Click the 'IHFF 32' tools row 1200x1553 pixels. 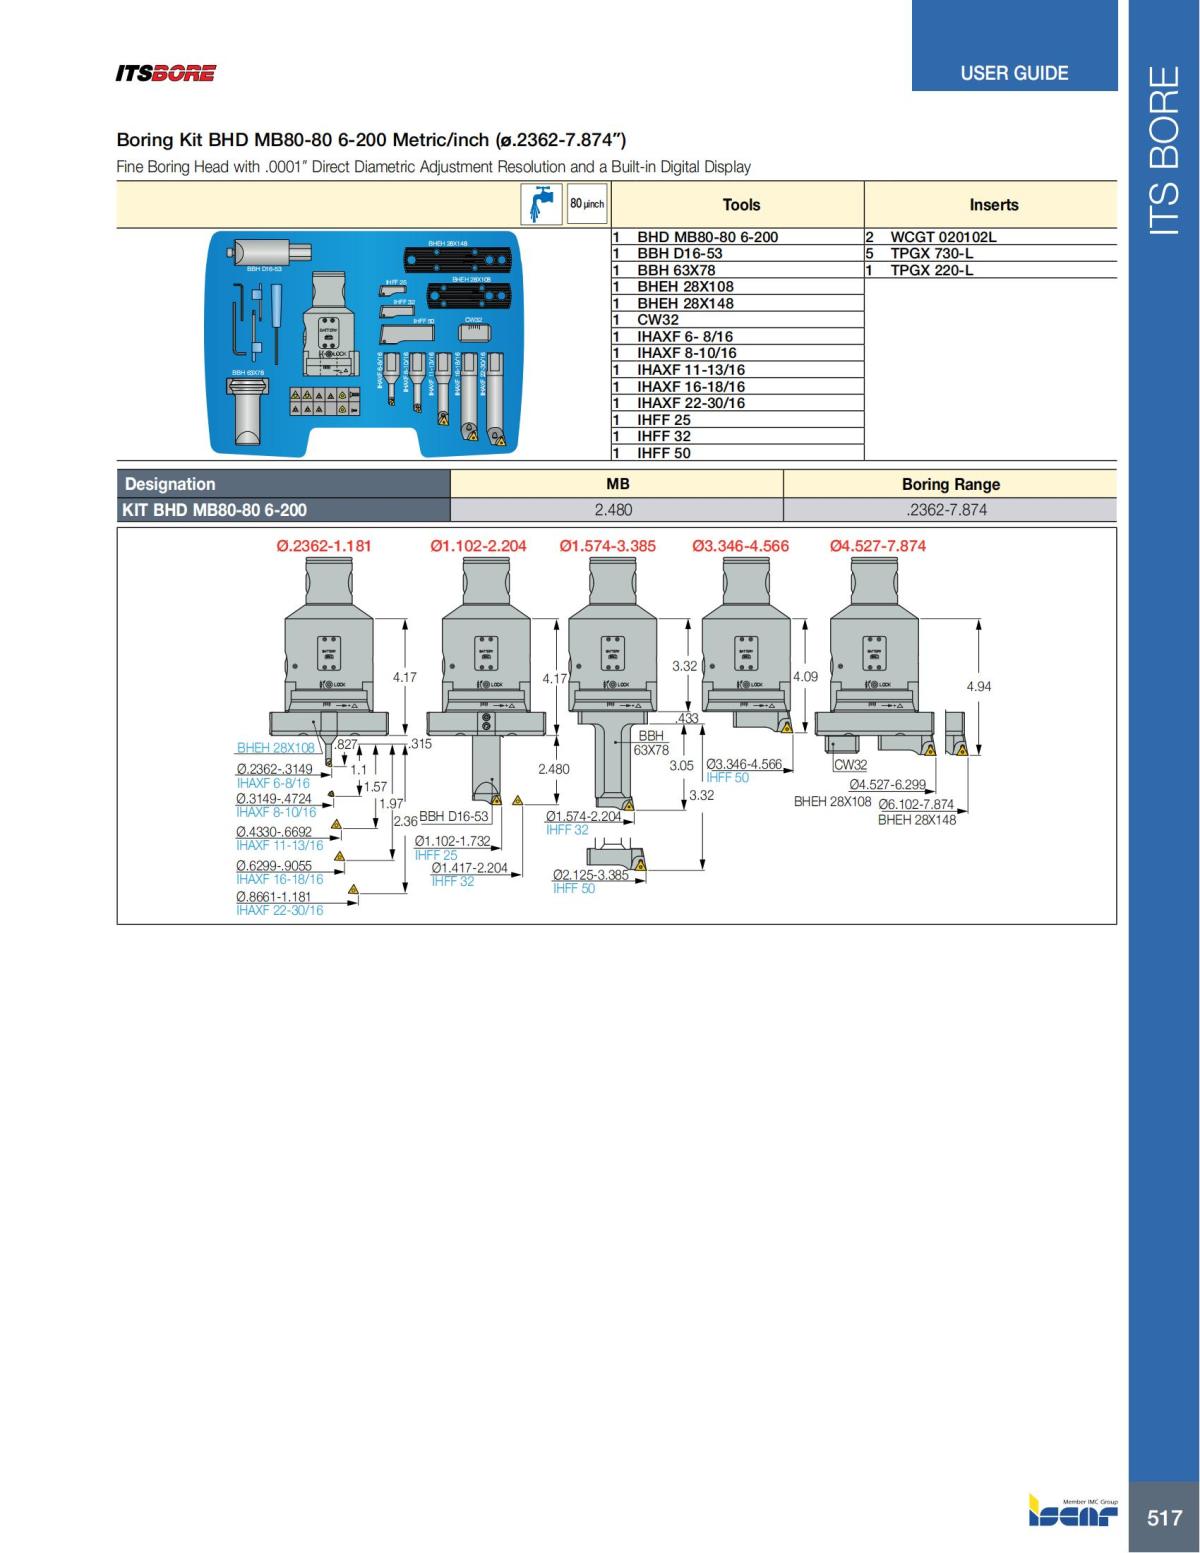[738, 436]
